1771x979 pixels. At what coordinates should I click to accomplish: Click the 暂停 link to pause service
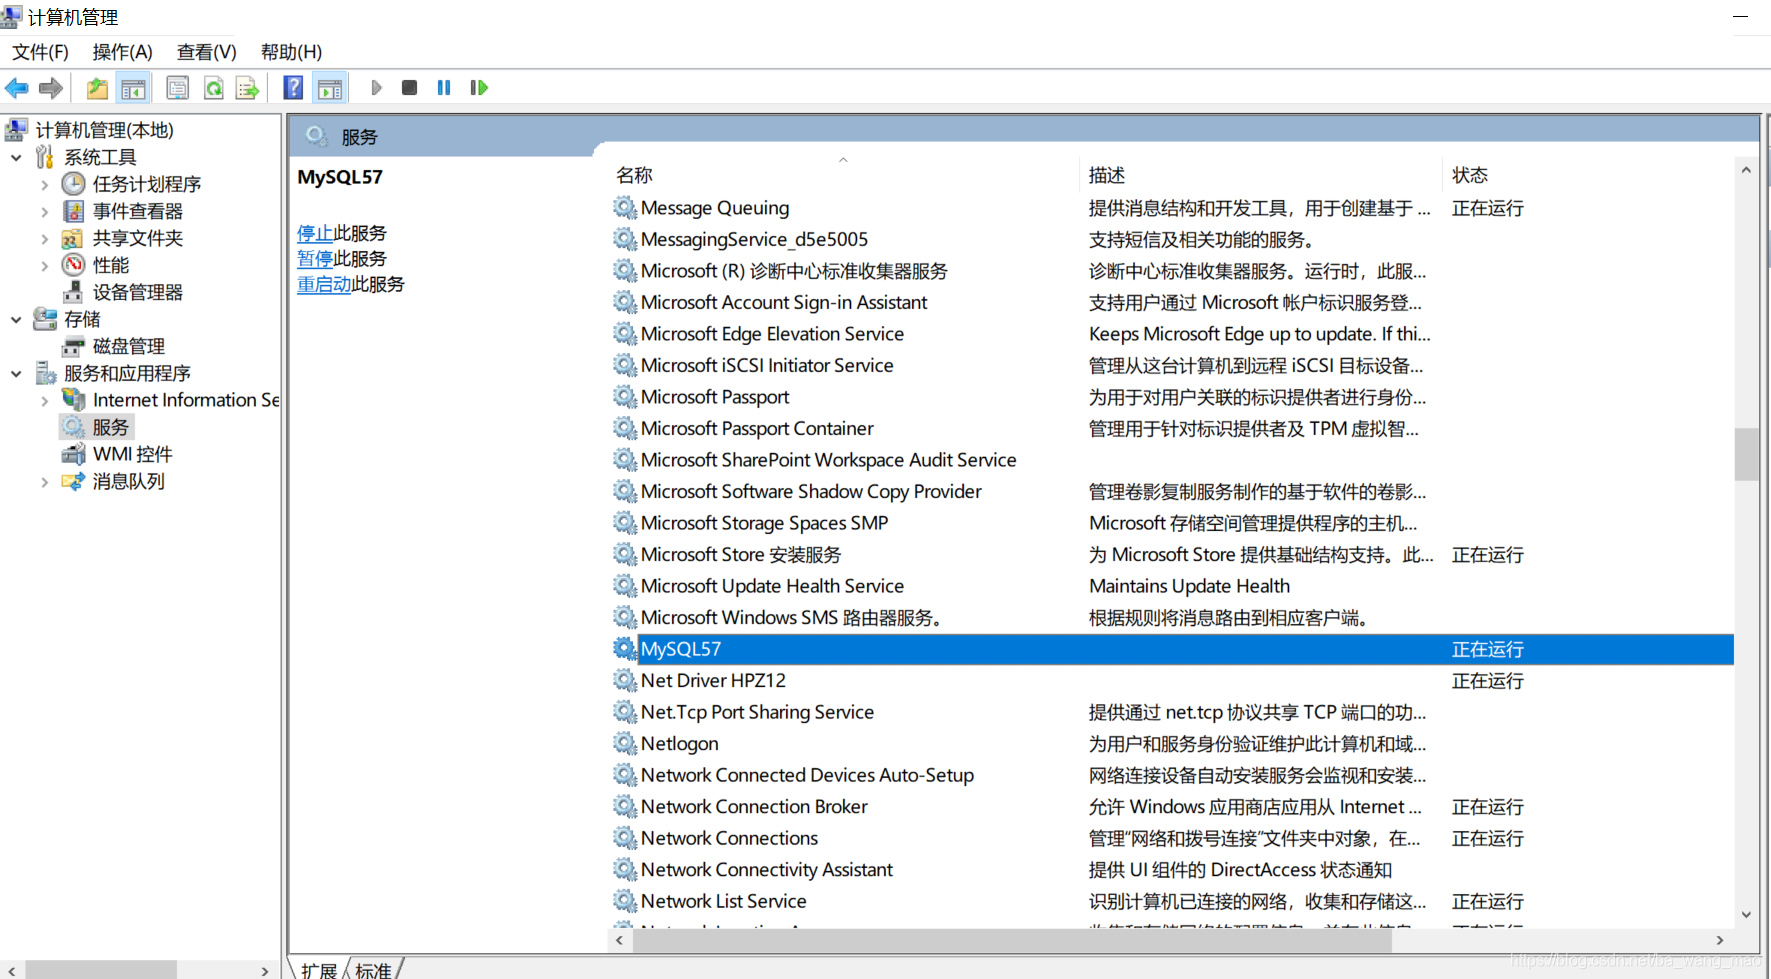pos(315,258)
